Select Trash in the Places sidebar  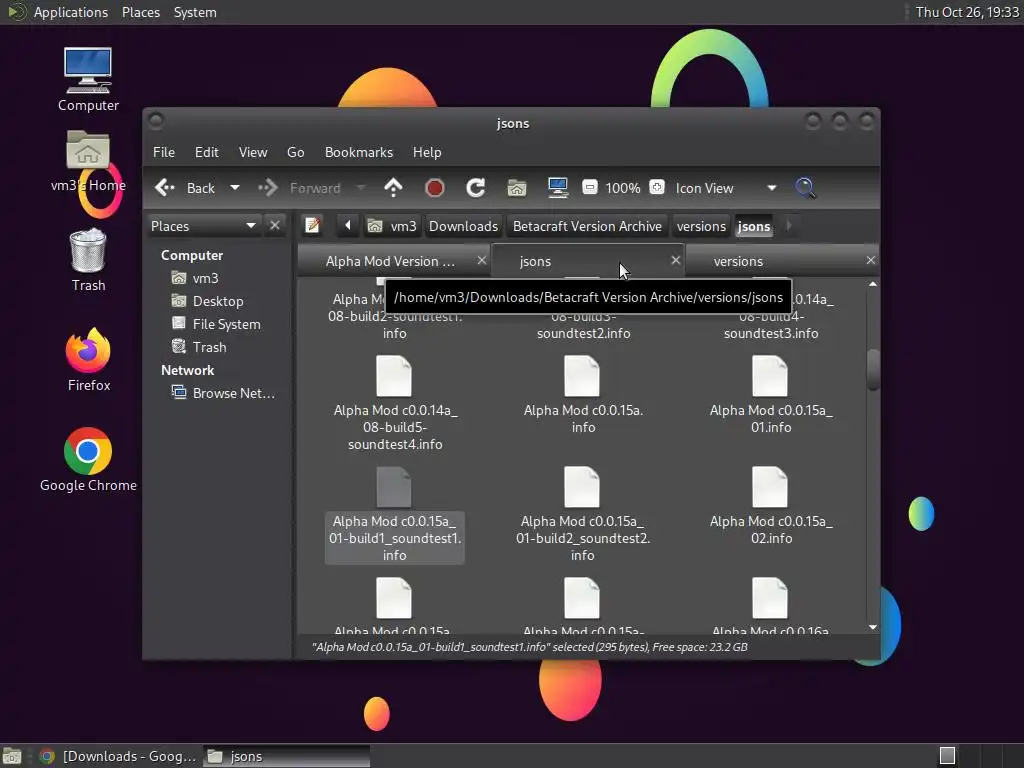click(x=209, y=347)
